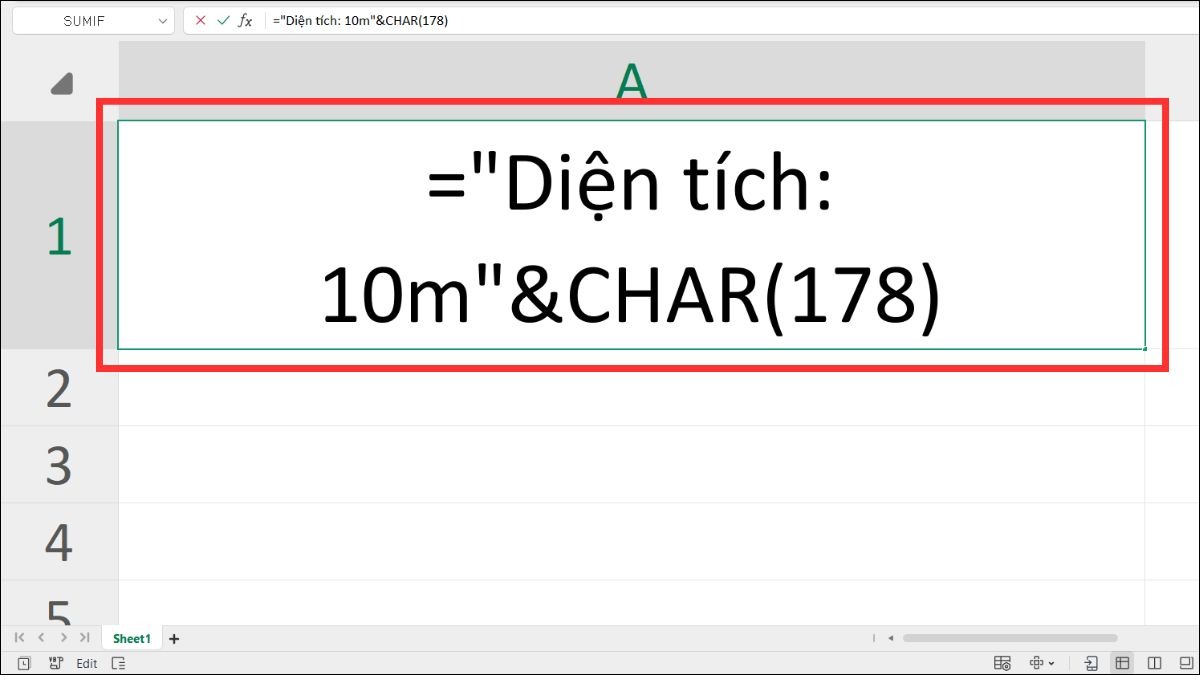The image size is (1200, 675).
Task: Click the first status bar icon at bottom-left
Action: 24,663
